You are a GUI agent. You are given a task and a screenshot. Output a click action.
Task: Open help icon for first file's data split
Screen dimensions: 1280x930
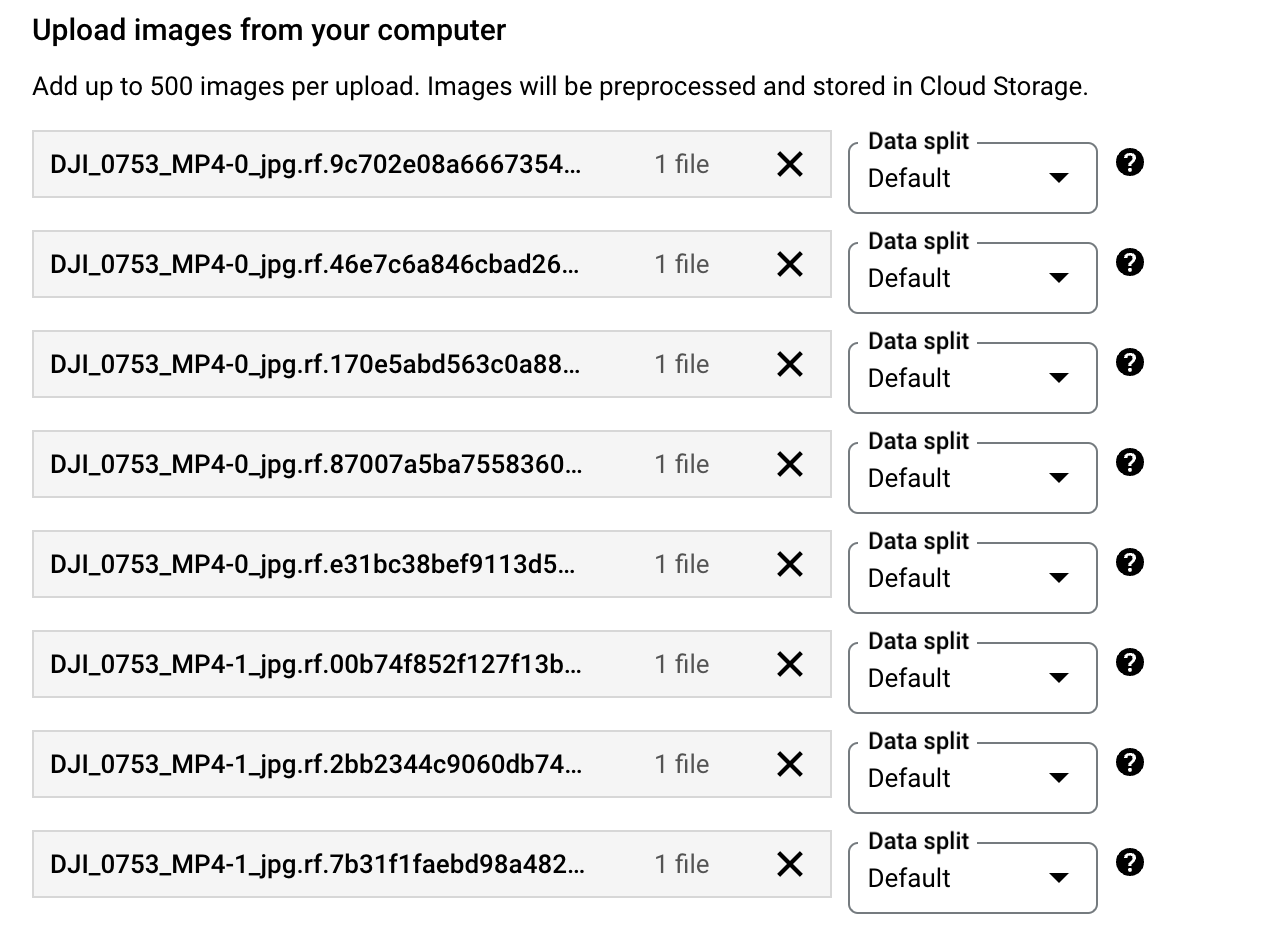tap(1129, 163)
